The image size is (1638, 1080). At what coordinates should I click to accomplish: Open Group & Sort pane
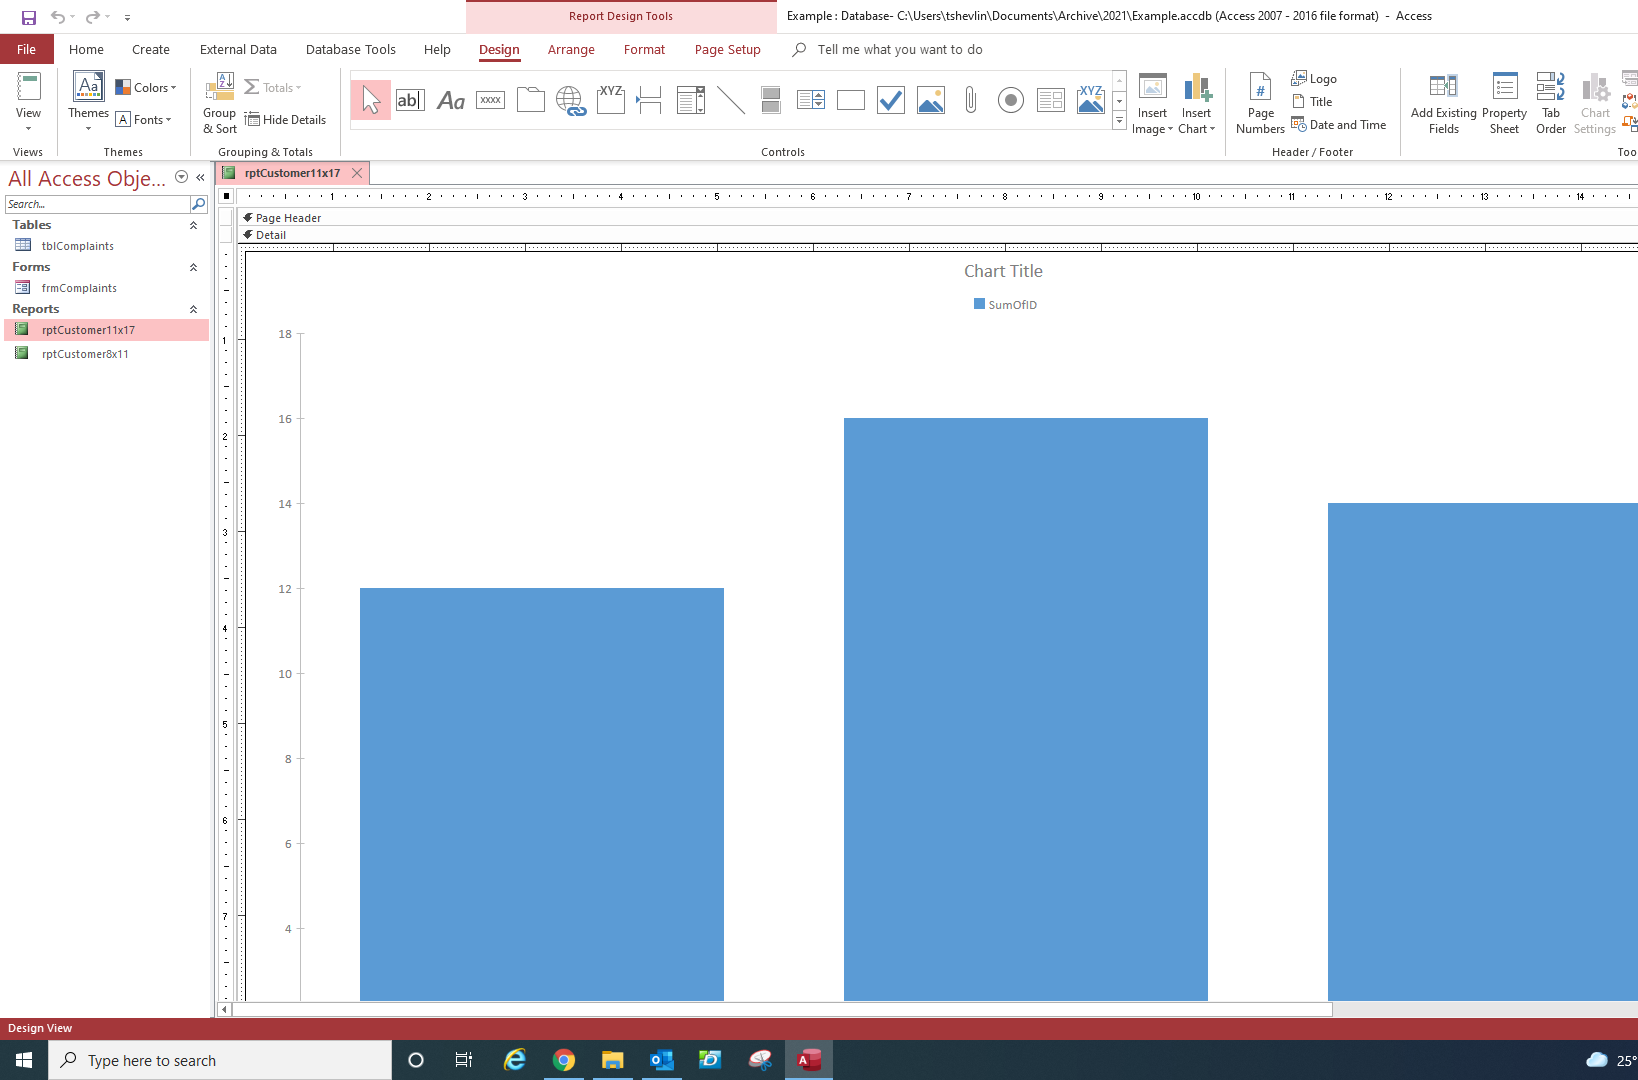coord(219,102)
